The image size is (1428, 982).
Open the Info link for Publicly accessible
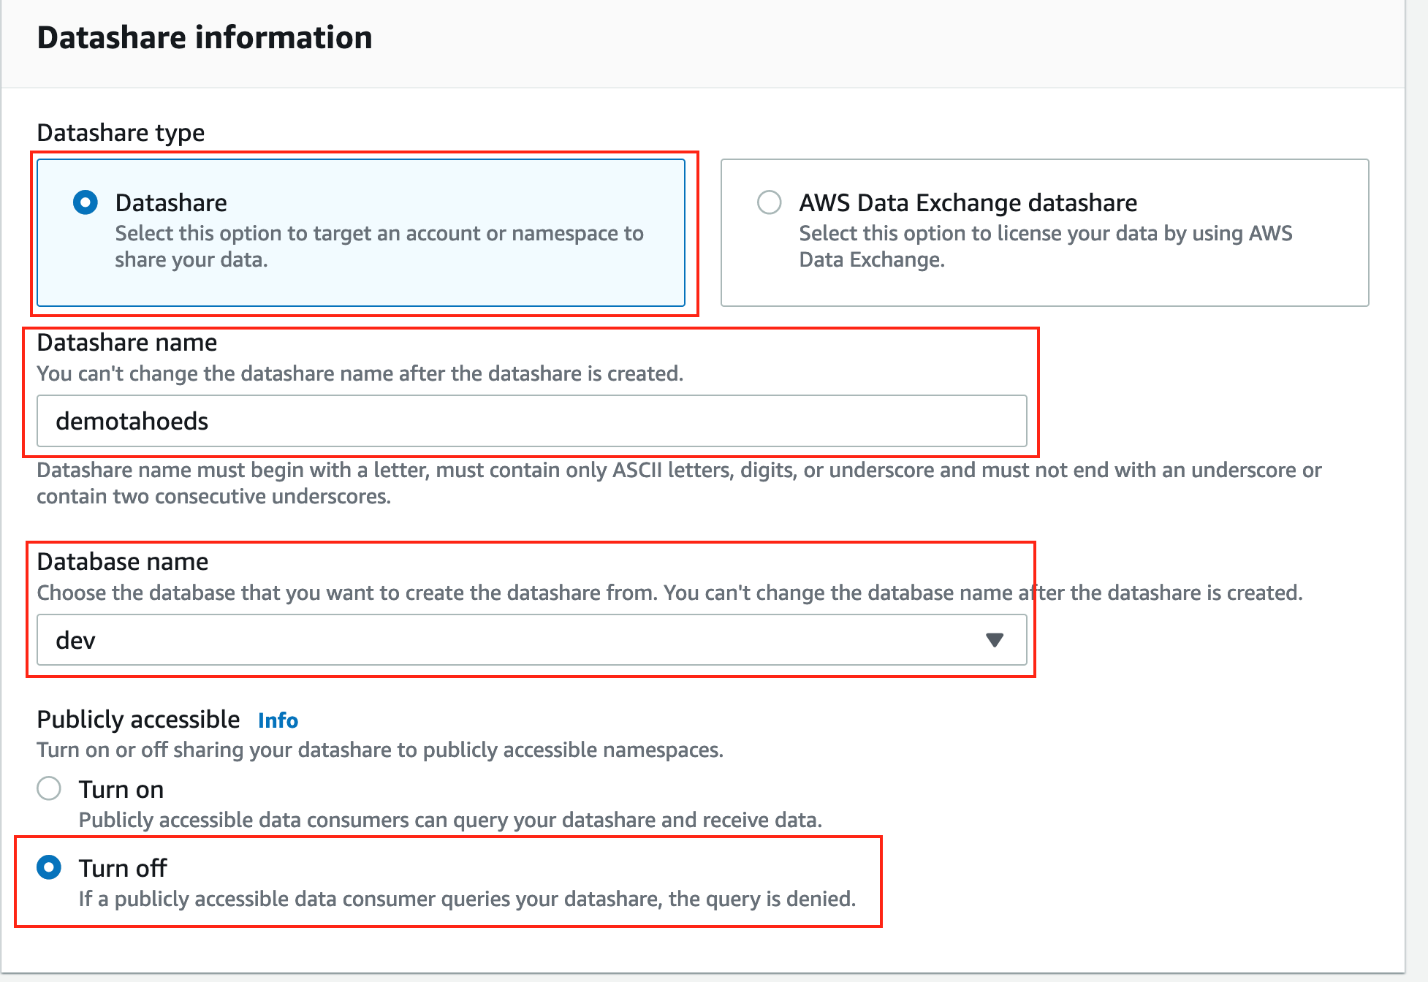[277, 720]
